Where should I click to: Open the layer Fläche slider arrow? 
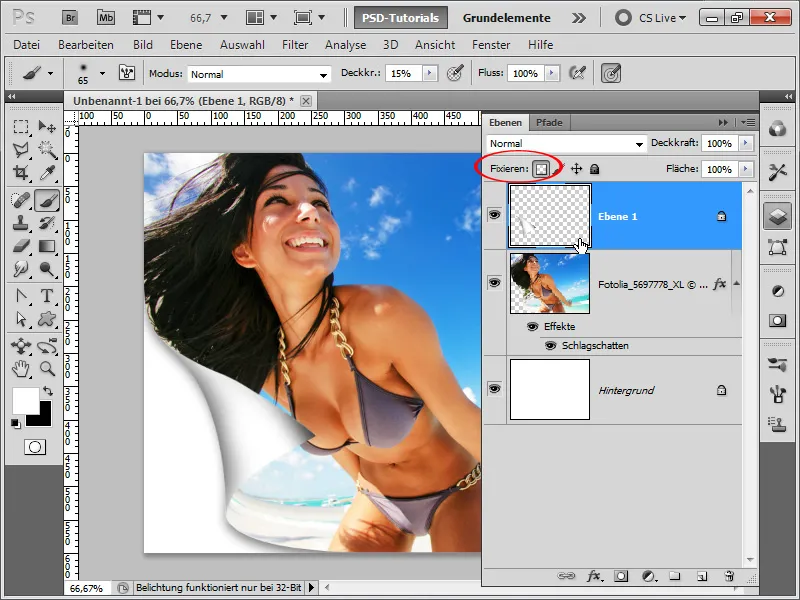click(x=746, y=169)
